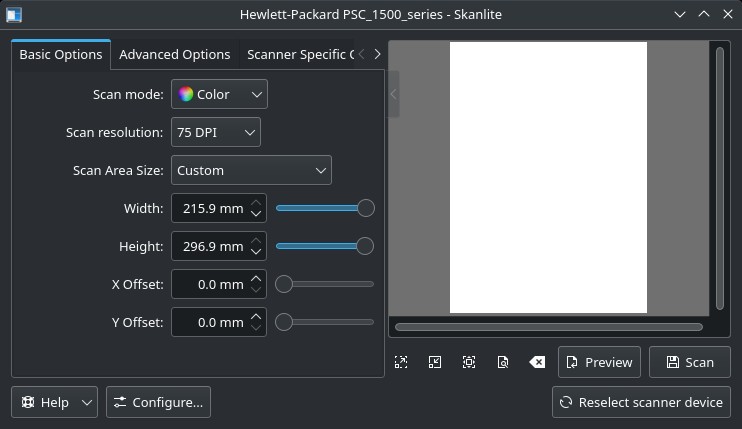The height and width of the screenshot is (429, 742).
Task: Click Reselect scanner device button
Action: click(641, 402)
